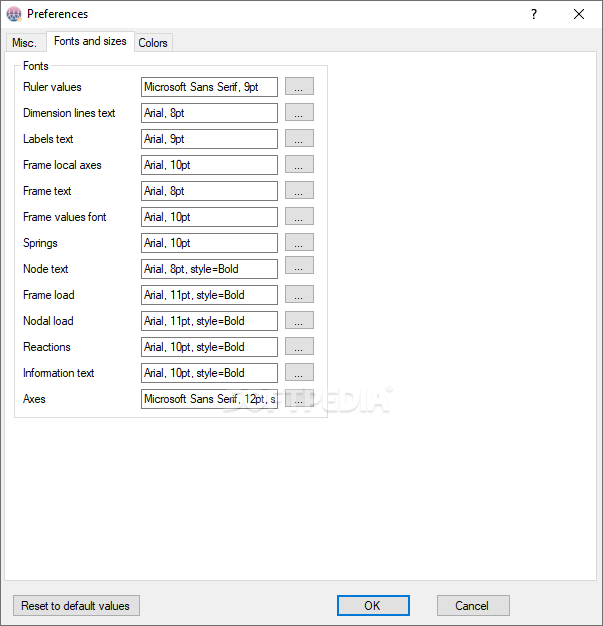Click the Frame values font field
The height and width of the screenshot is (626, 603).
coord(209,217)
